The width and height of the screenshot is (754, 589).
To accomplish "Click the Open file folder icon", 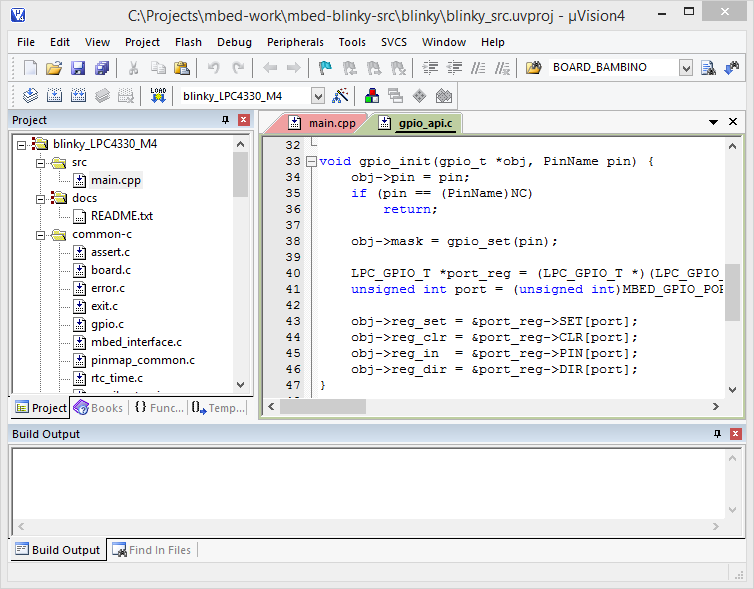I will click(54, 68).
